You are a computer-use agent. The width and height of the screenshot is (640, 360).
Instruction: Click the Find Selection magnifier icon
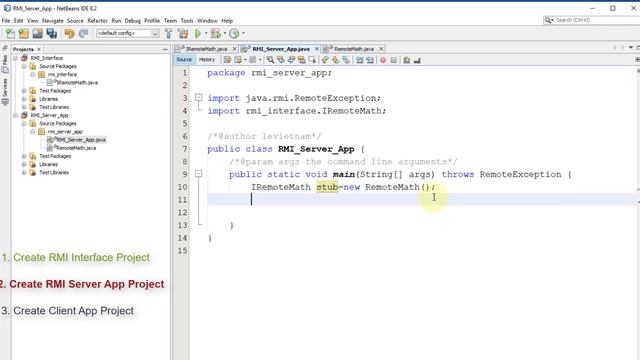(x=270, y=60)
